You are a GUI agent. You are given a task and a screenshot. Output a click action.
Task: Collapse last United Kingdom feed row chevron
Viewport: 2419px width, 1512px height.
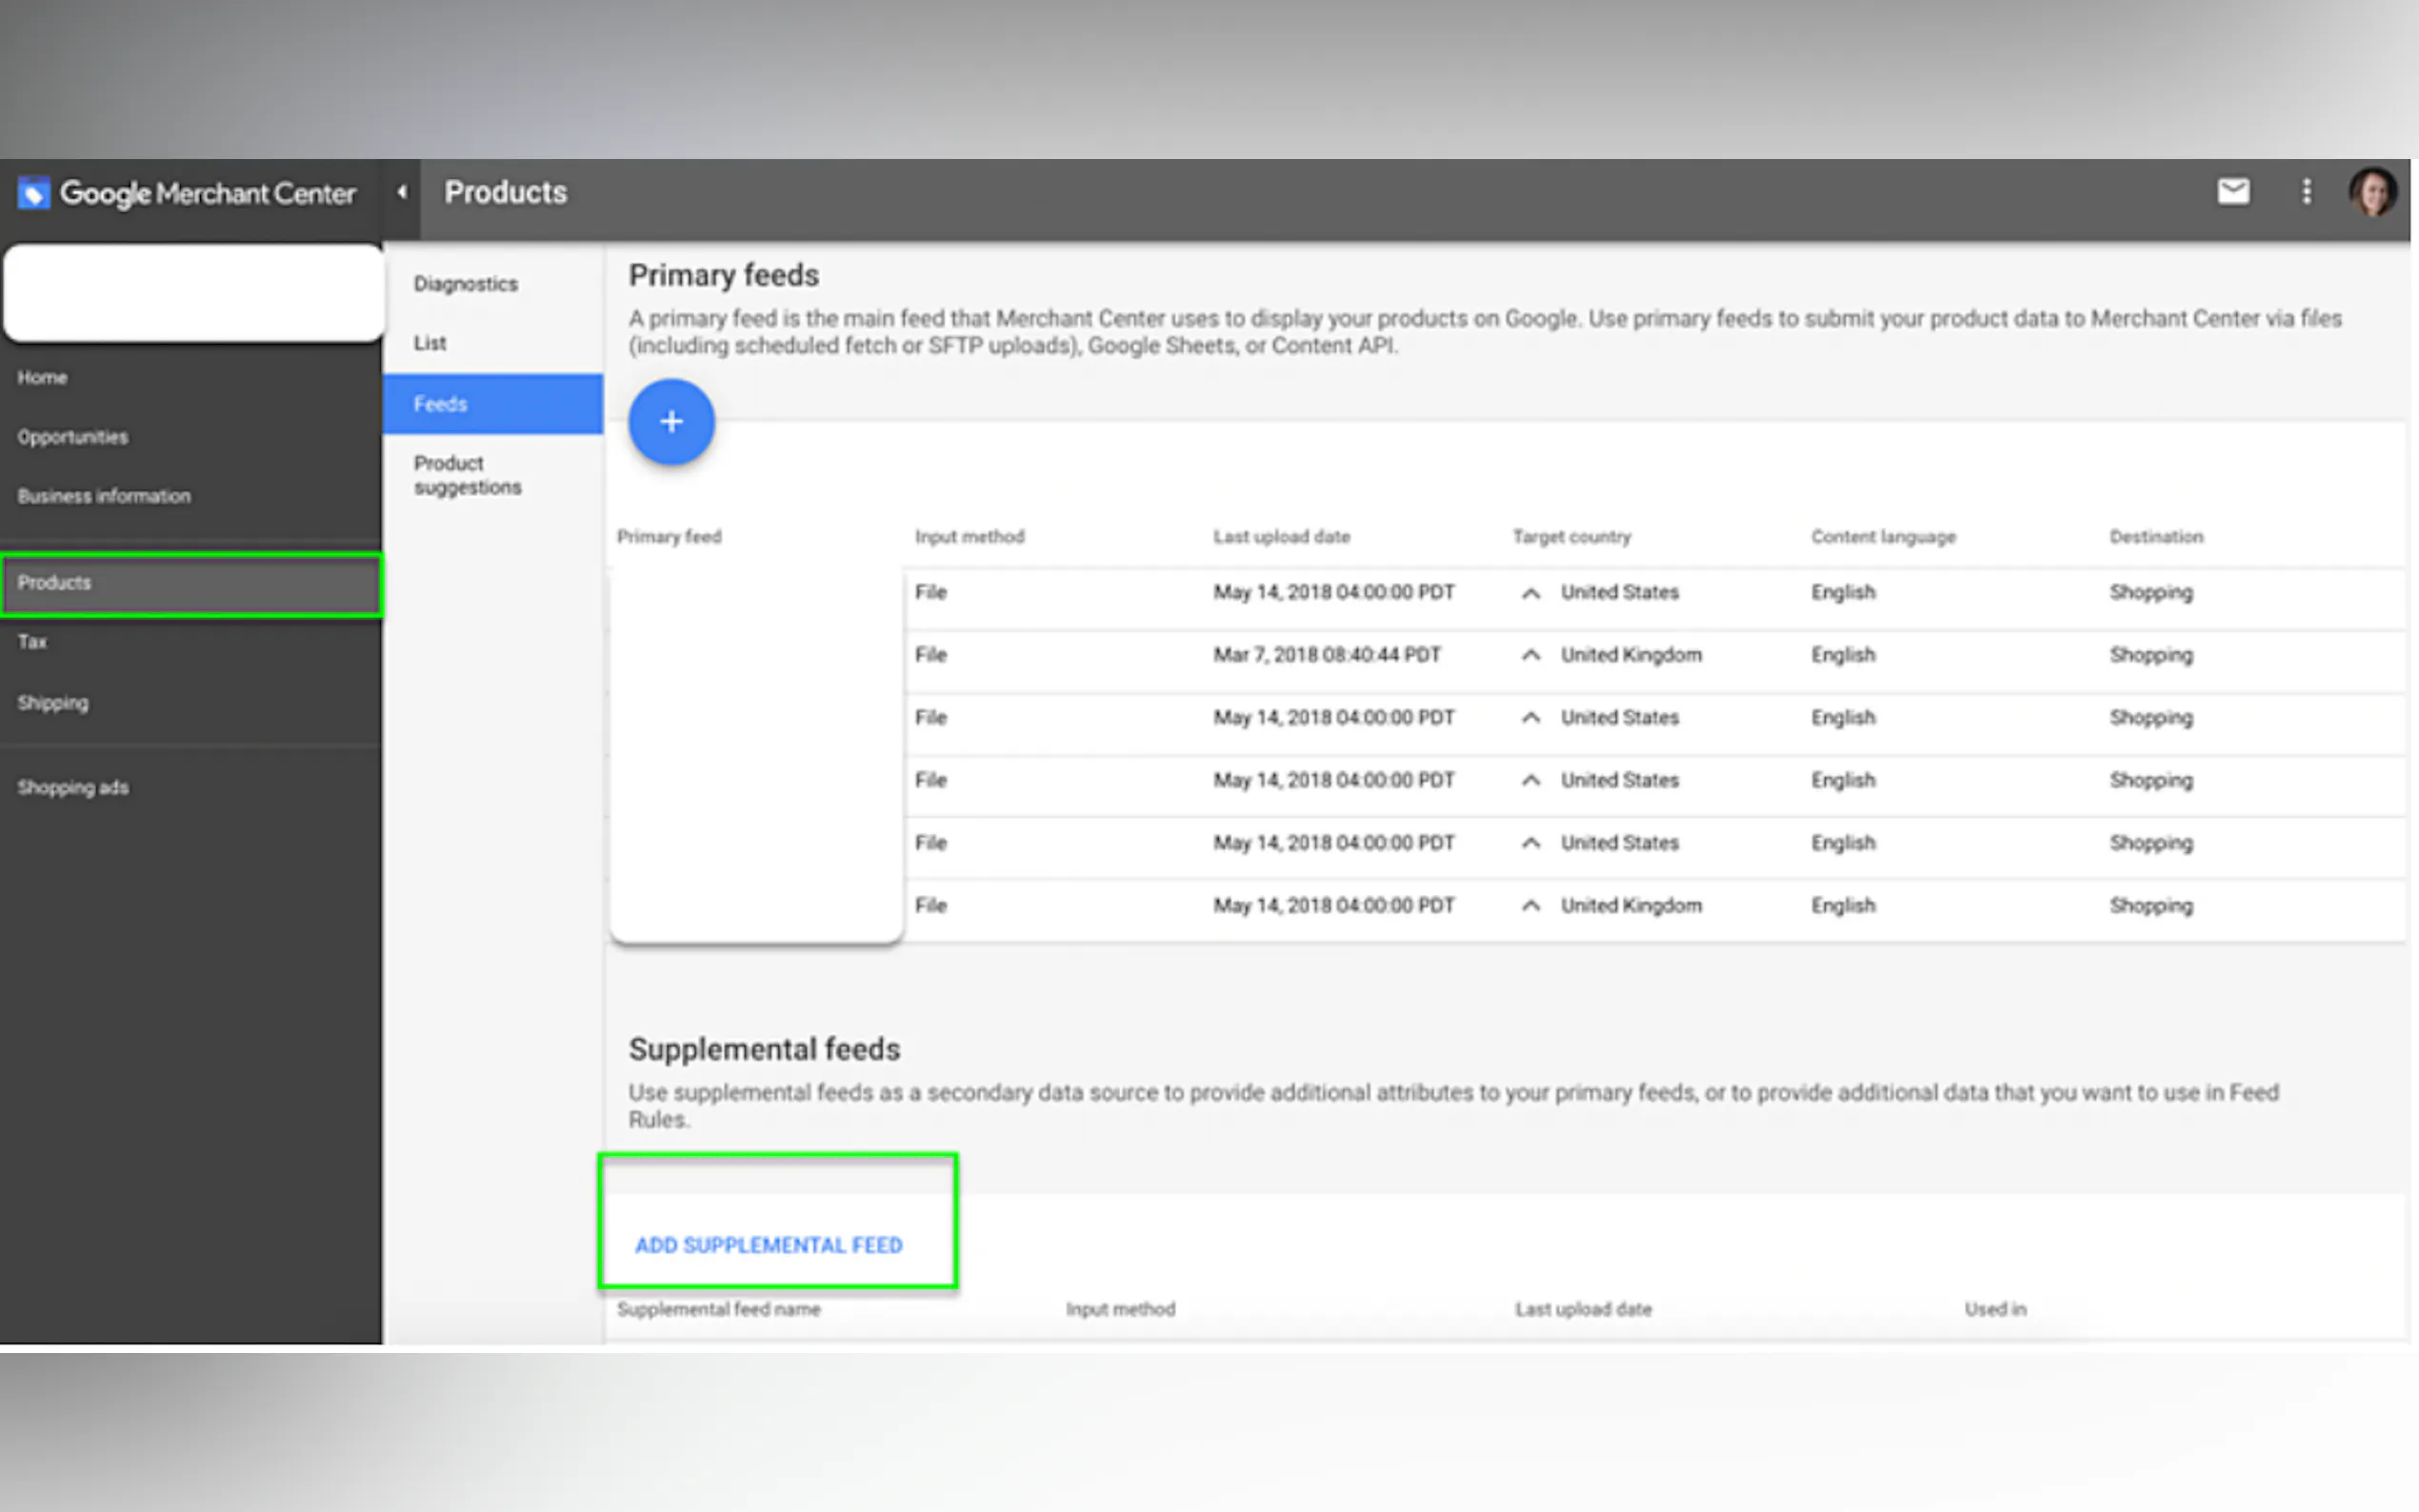1530,906
